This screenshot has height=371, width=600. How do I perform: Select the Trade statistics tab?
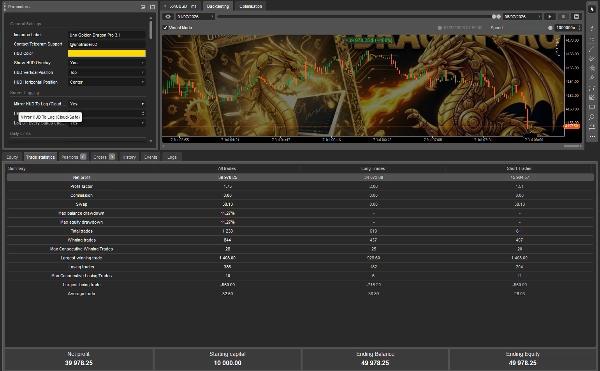coord(40,157)
